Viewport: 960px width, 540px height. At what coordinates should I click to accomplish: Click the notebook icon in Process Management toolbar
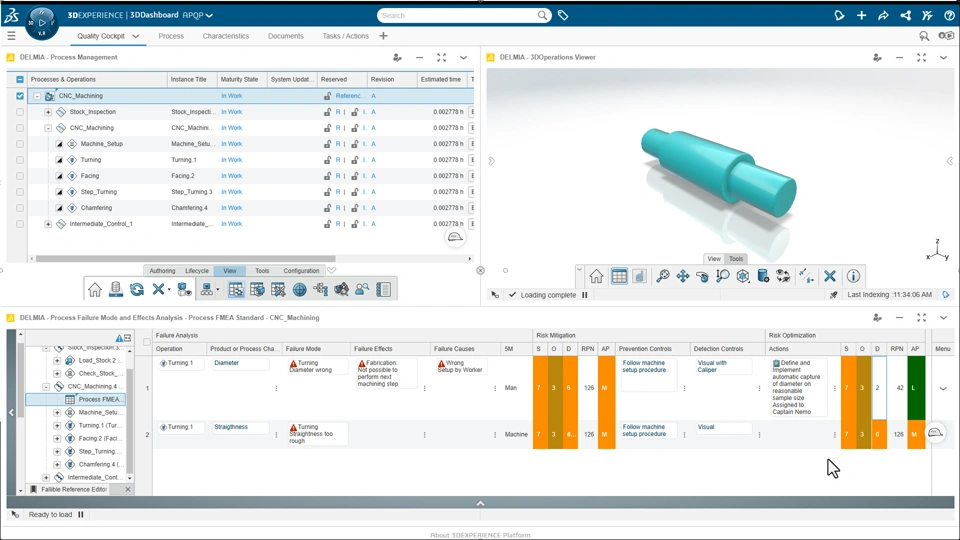tap(383, 290)
